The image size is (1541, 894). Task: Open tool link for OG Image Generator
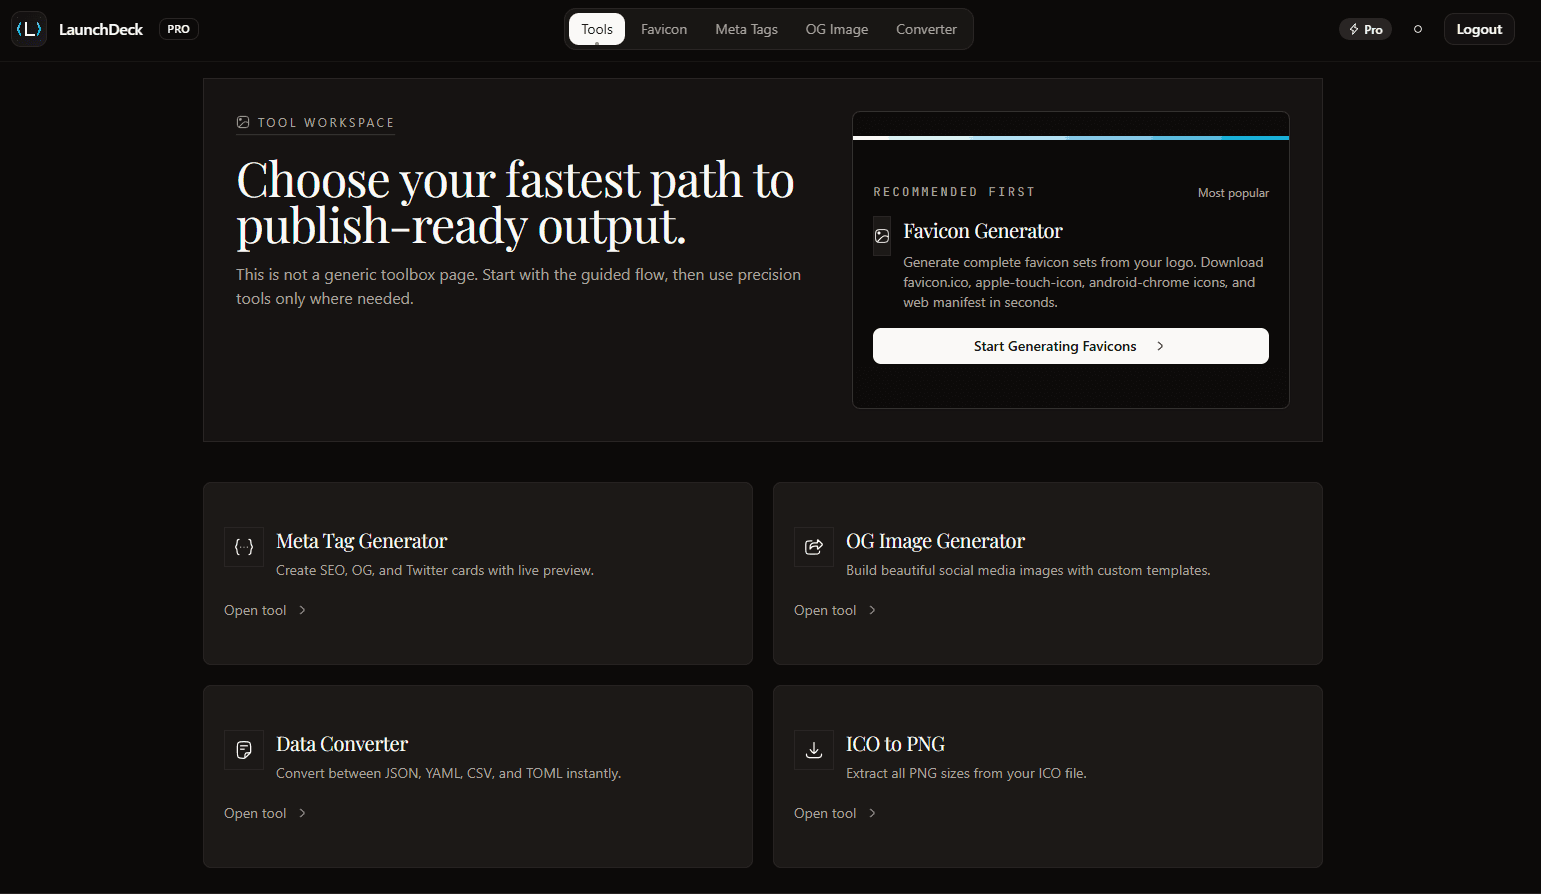(835, 610)
